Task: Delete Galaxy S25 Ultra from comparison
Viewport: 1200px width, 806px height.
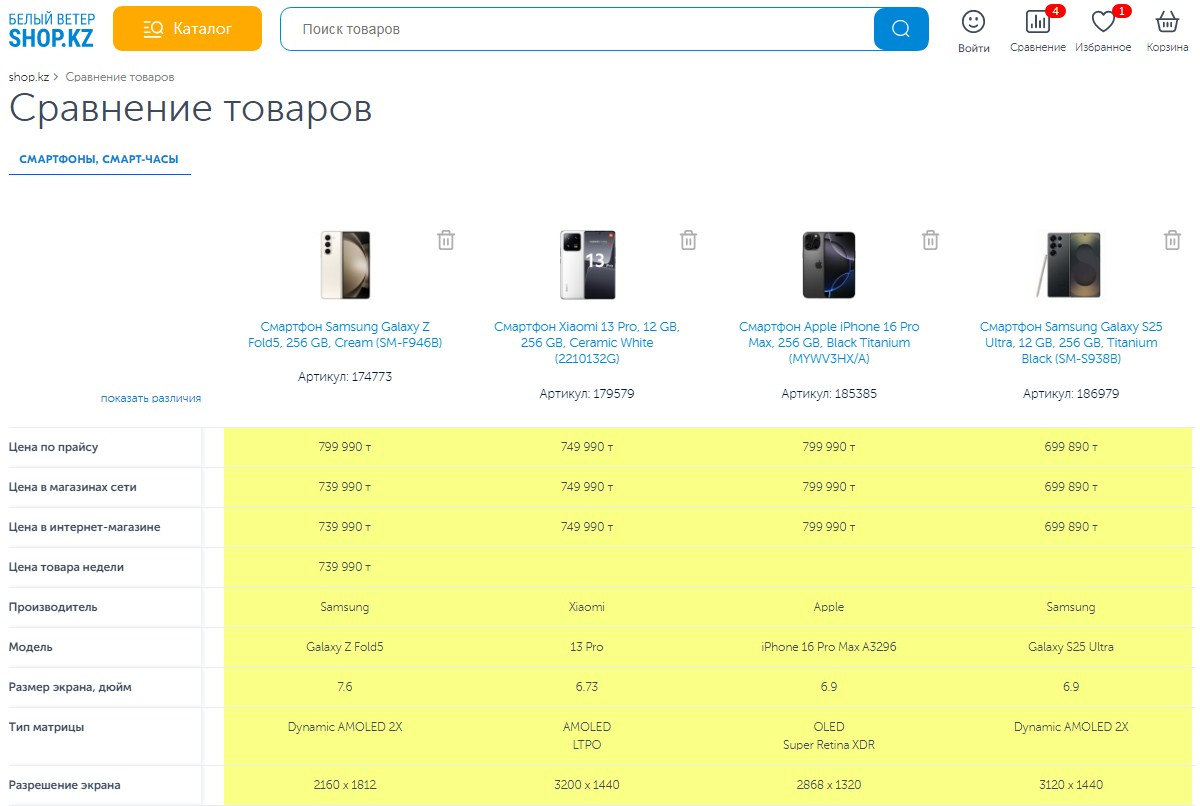Action: (x=1172, y=240)
